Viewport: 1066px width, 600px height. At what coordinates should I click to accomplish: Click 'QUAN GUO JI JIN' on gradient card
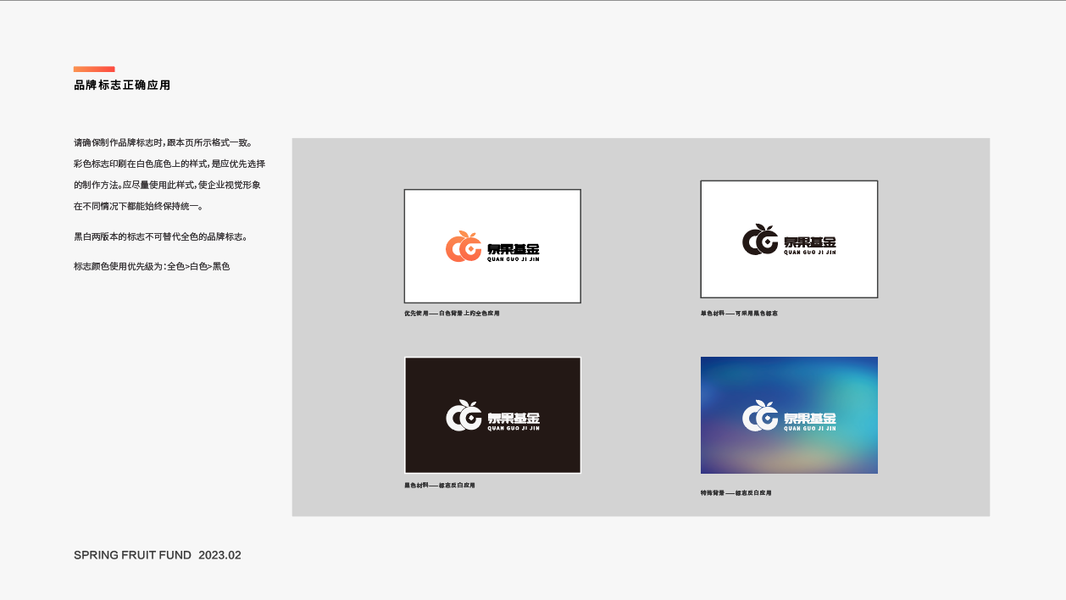(810, 428)
